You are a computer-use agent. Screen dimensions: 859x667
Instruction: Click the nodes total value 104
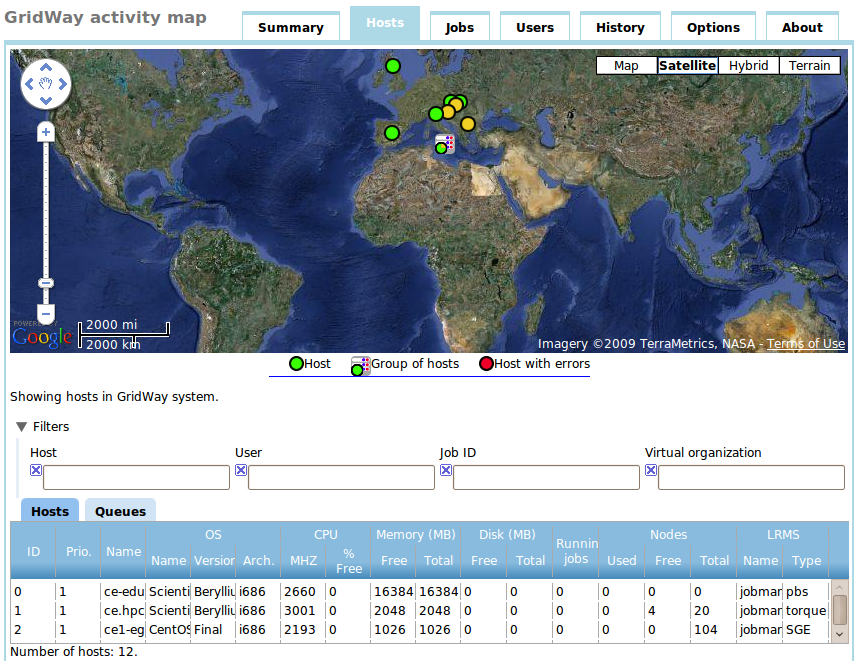pyautogui.click(x=706, y=630)
